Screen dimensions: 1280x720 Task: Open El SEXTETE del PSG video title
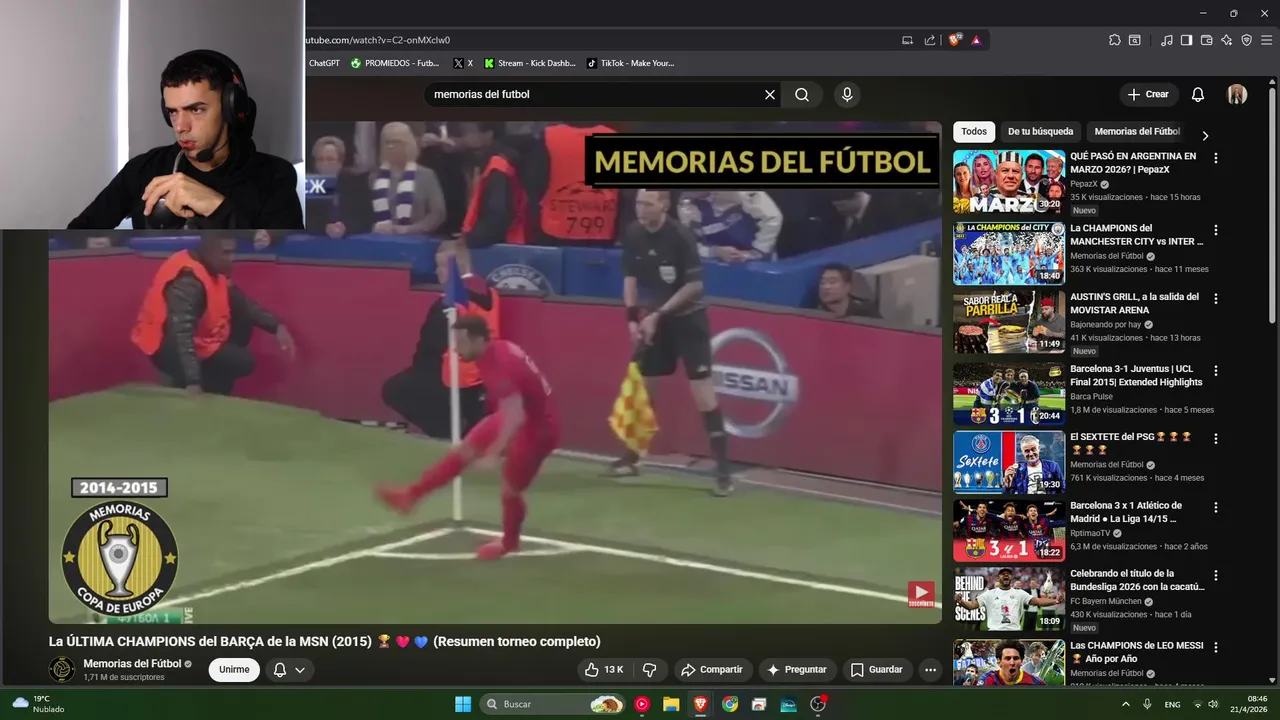click(1130, 443)
